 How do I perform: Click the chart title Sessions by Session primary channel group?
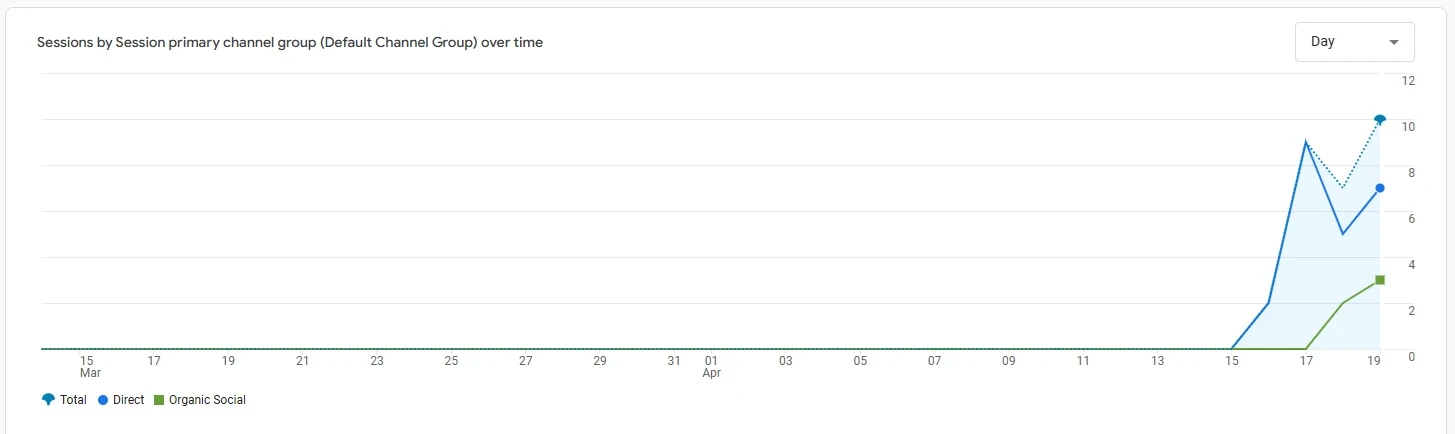pos(290,43)
